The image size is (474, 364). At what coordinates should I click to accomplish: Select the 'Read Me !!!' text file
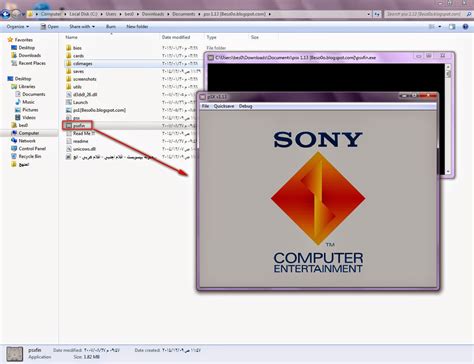tap(80, 133)
